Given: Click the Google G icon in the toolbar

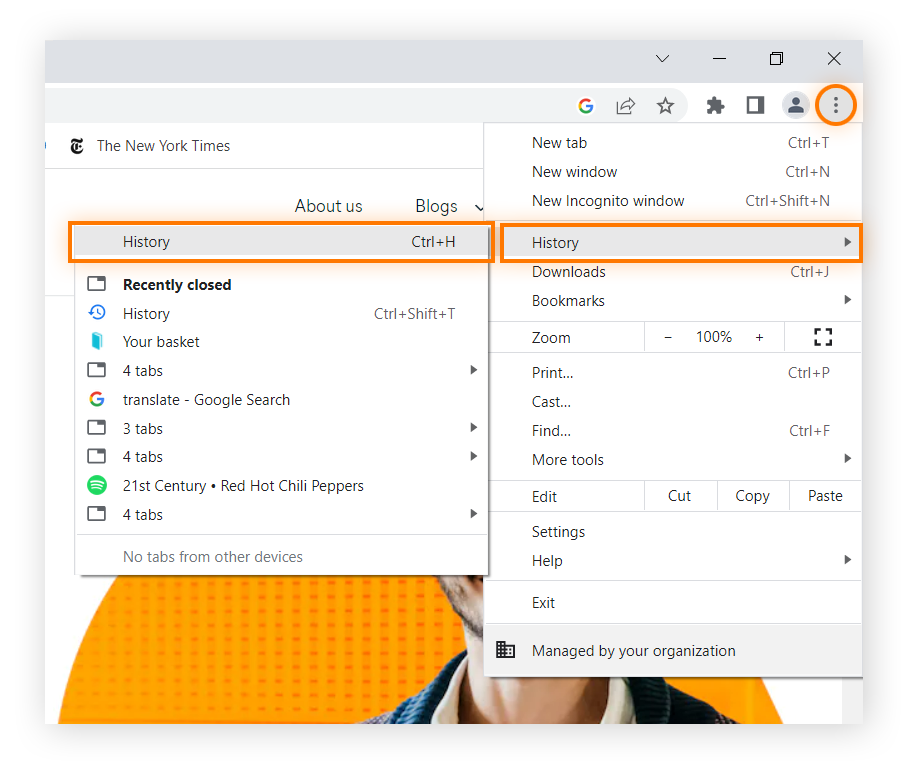Looking at the screenshot, I should coord(586,105).
